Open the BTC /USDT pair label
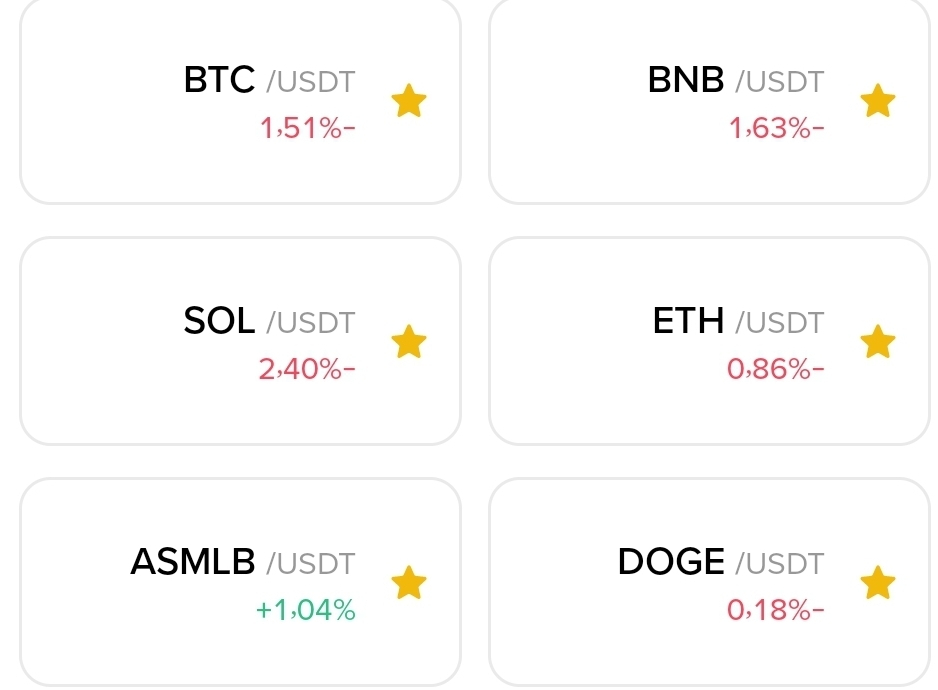938x690 pixels. (270, 80)
